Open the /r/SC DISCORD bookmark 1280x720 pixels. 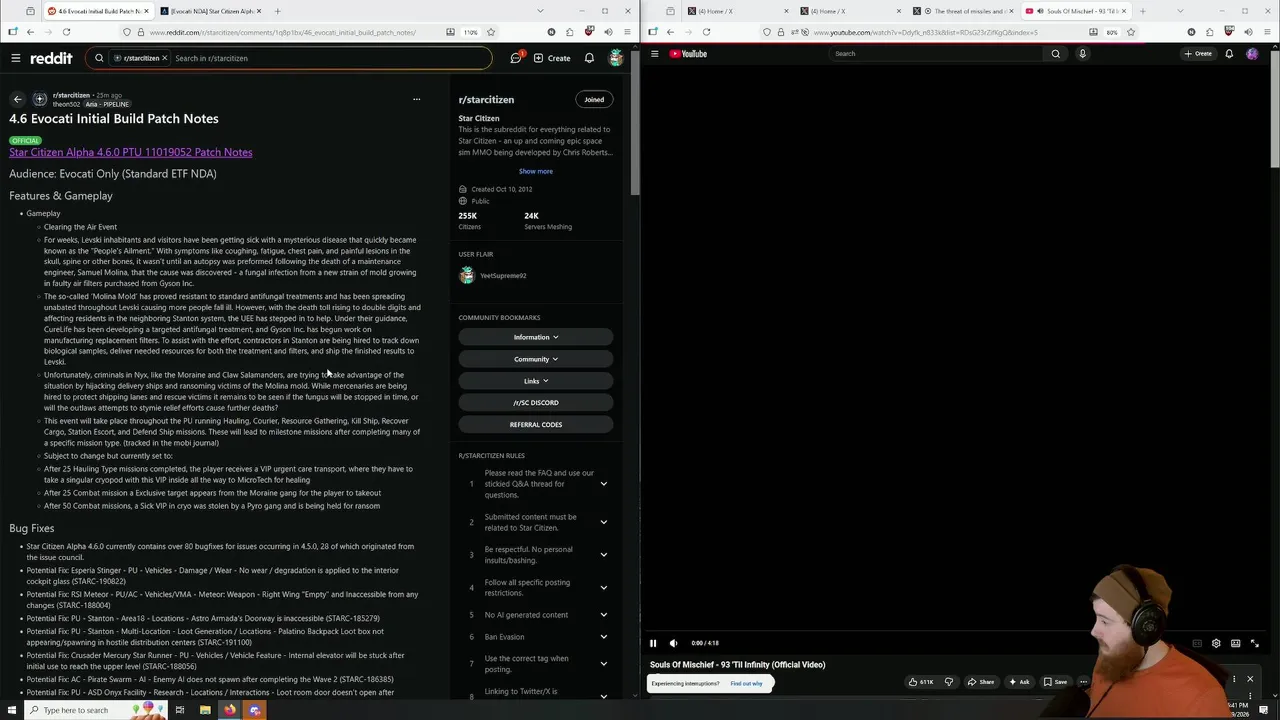tap(535, 403)
